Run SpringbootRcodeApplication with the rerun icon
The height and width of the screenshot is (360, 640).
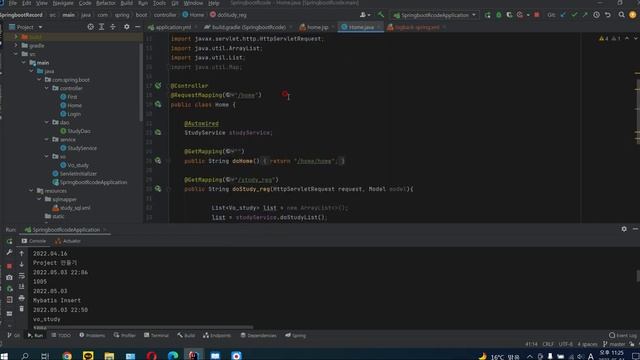(x=488, y=15)
